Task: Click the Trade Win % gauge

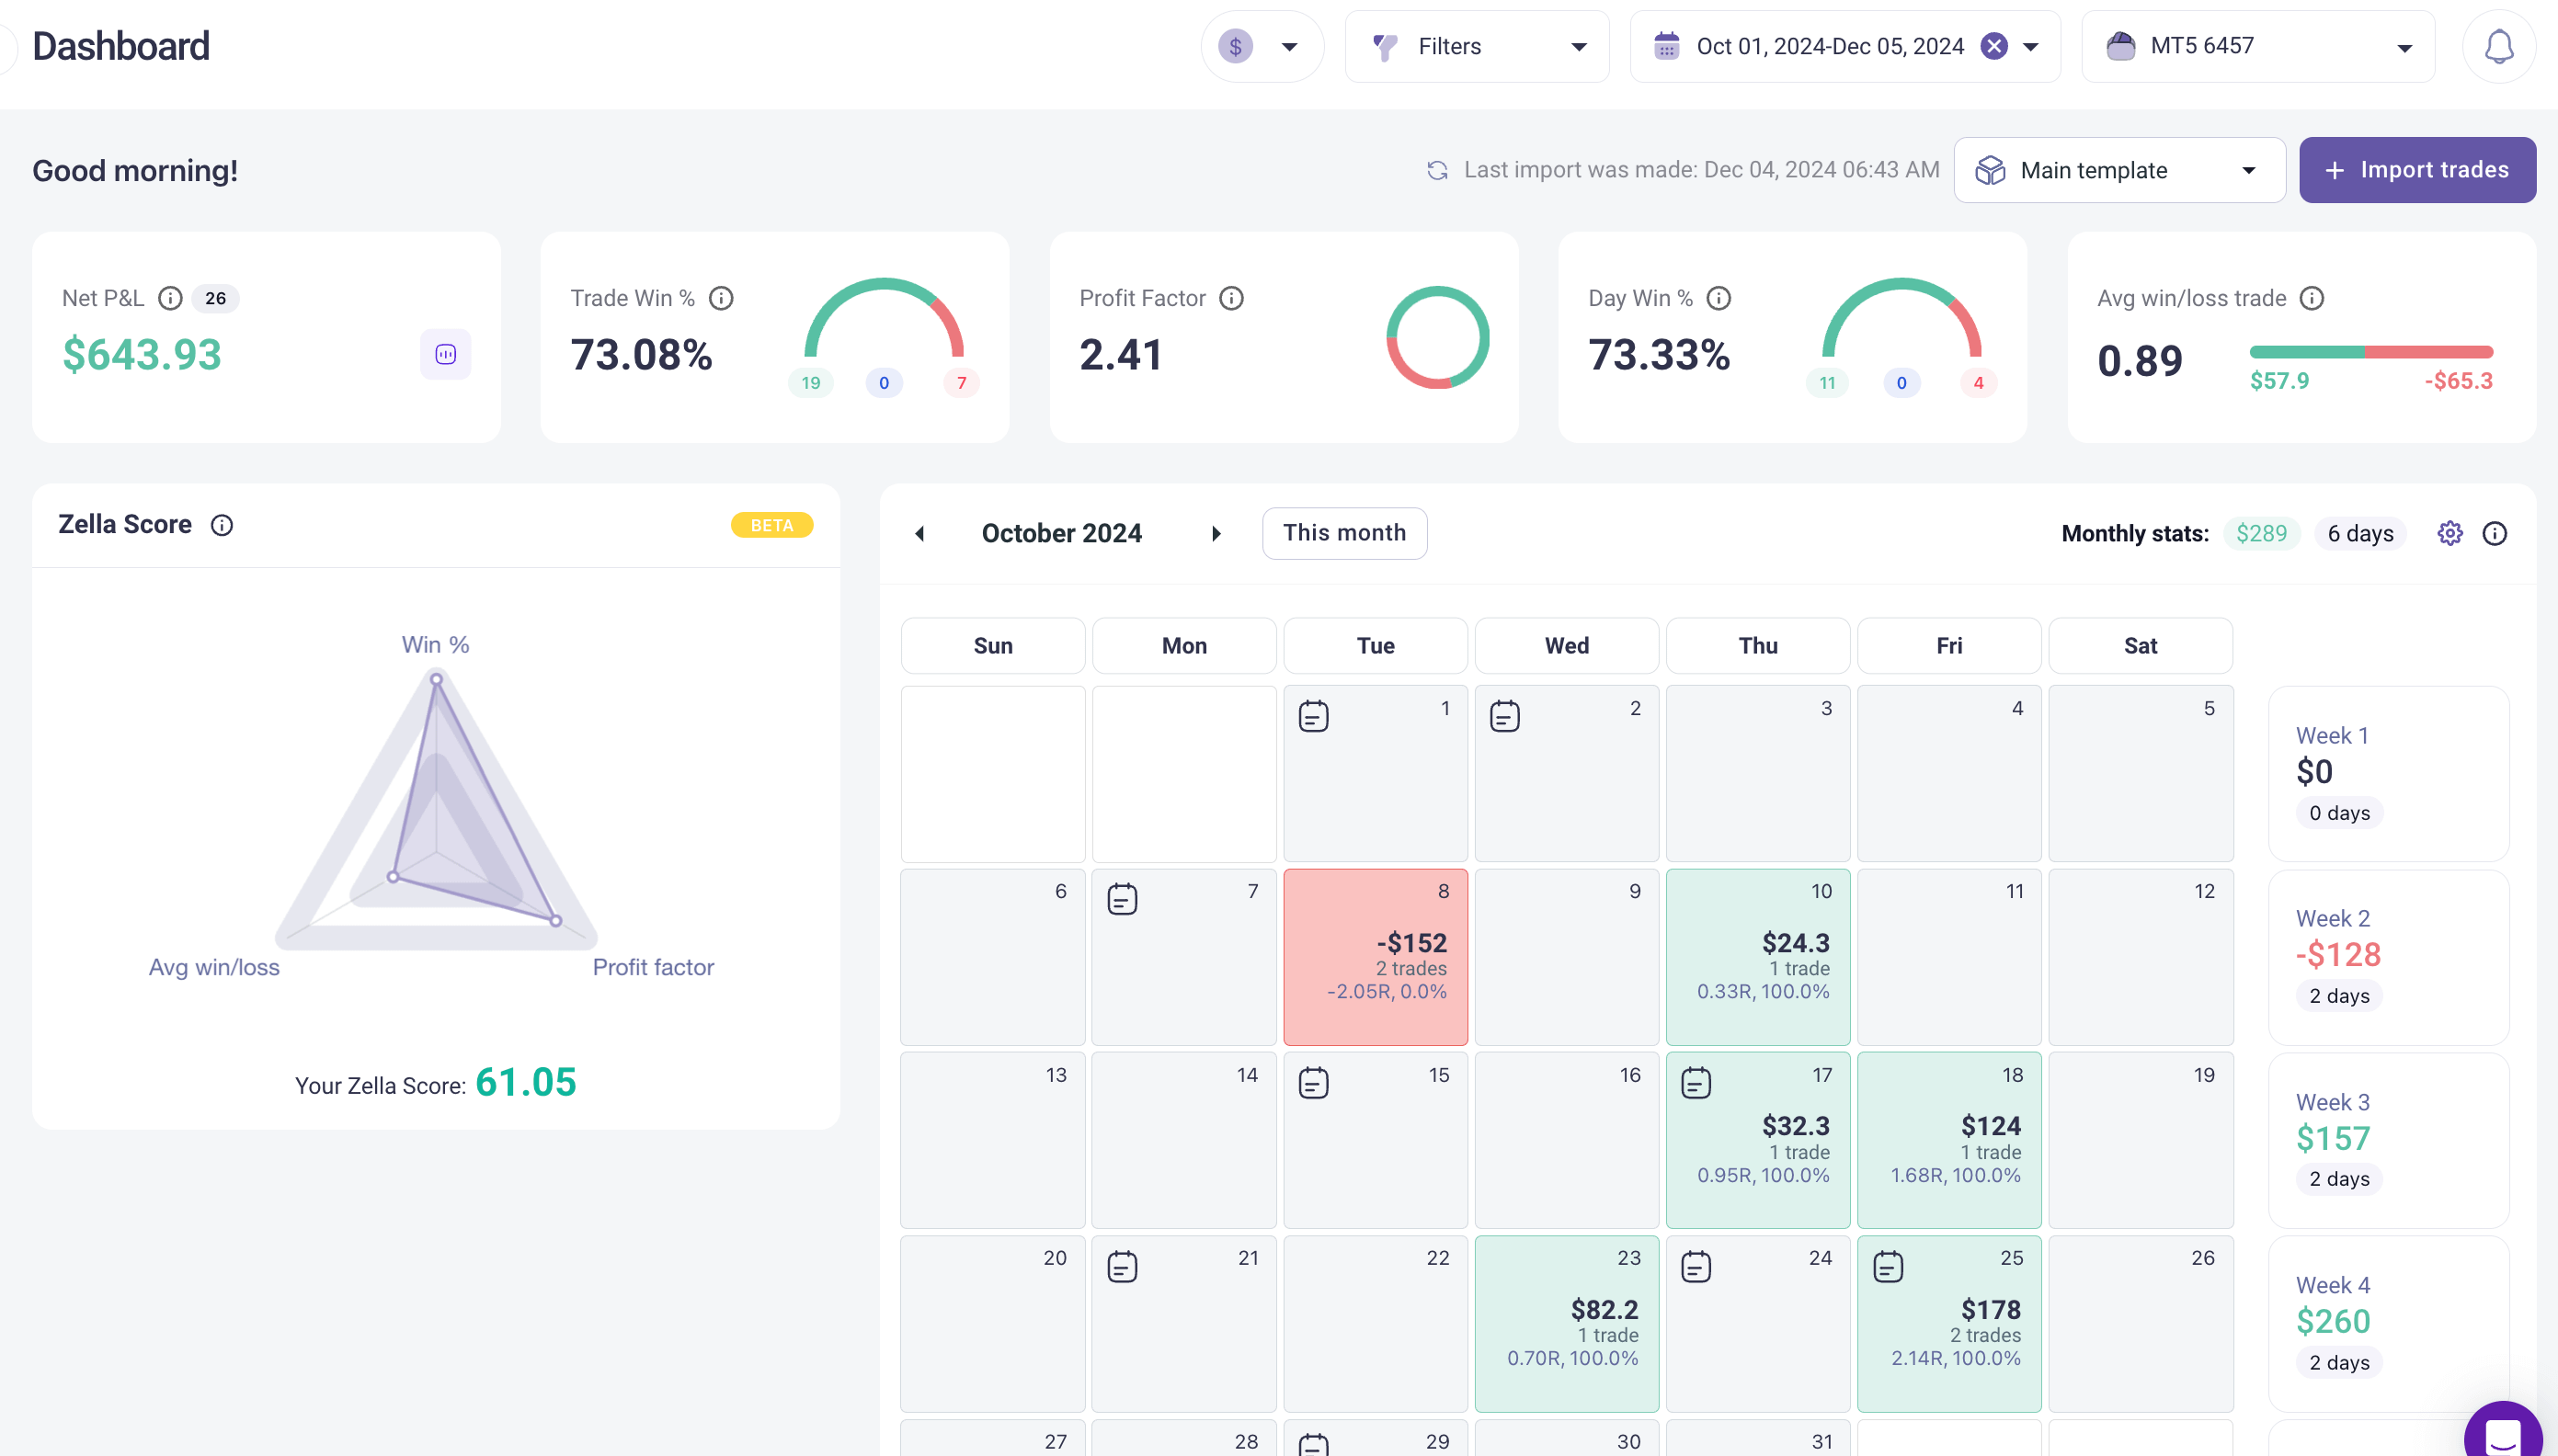Action: [883, 318]
